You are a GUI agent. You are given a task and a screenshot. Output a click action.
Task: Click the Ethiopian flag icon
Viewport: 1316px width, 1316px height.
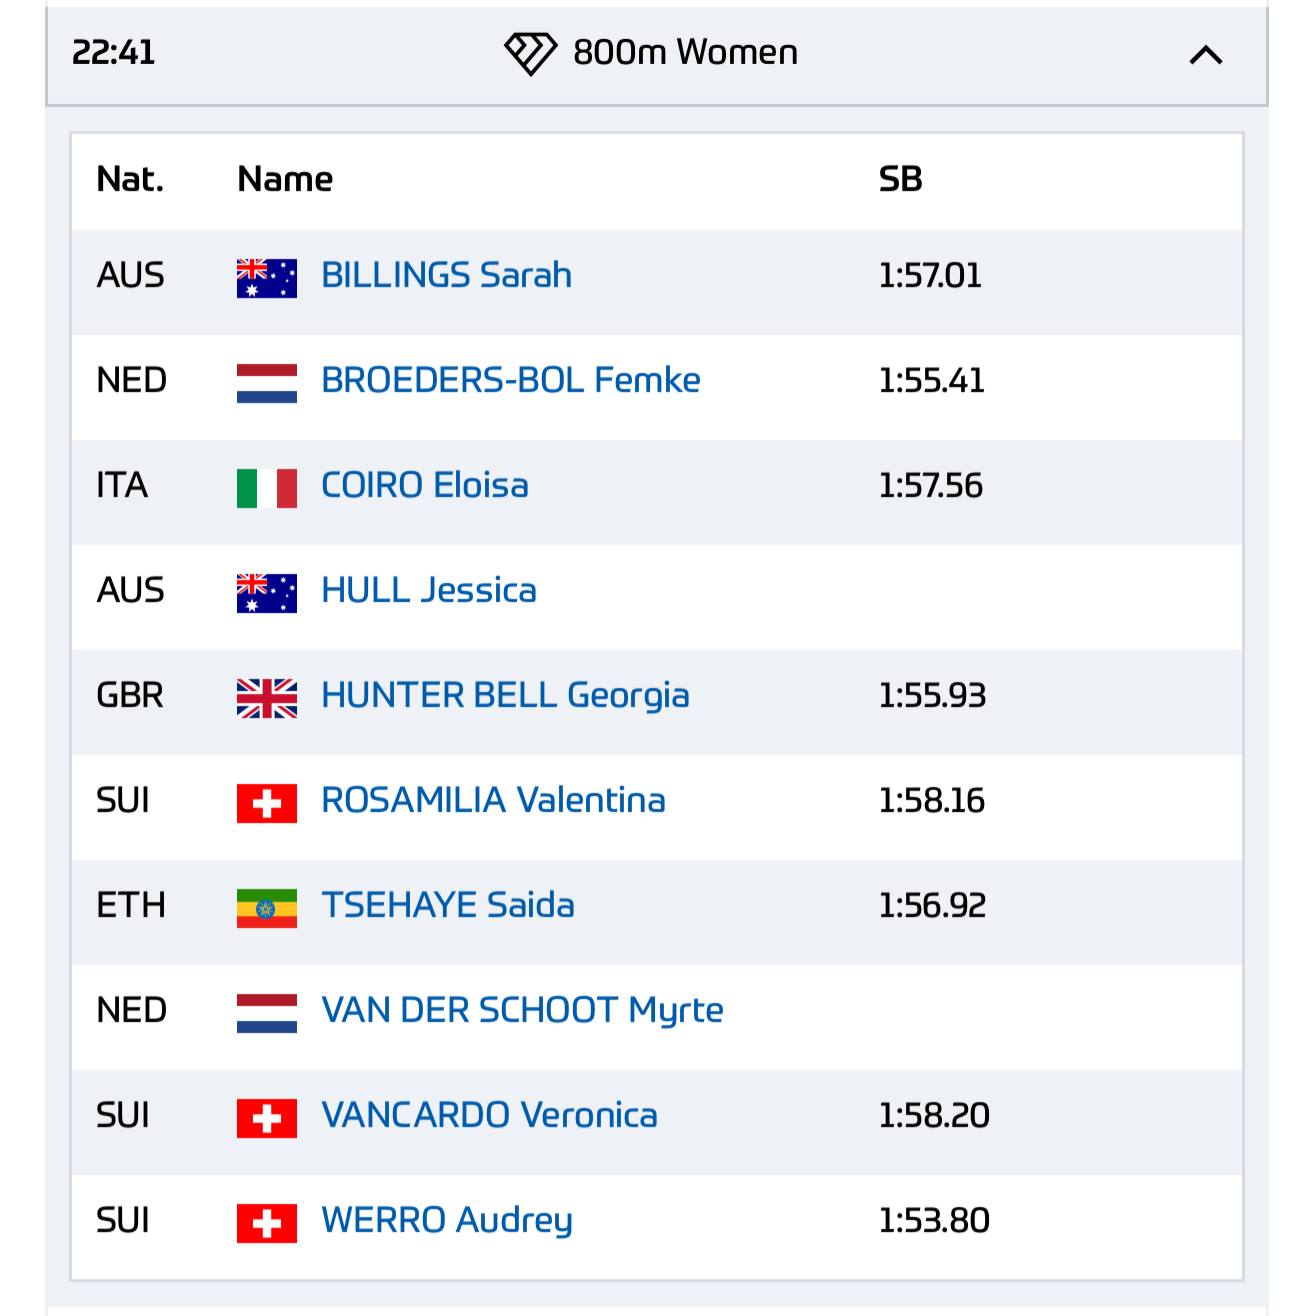(x=267, y=908)
